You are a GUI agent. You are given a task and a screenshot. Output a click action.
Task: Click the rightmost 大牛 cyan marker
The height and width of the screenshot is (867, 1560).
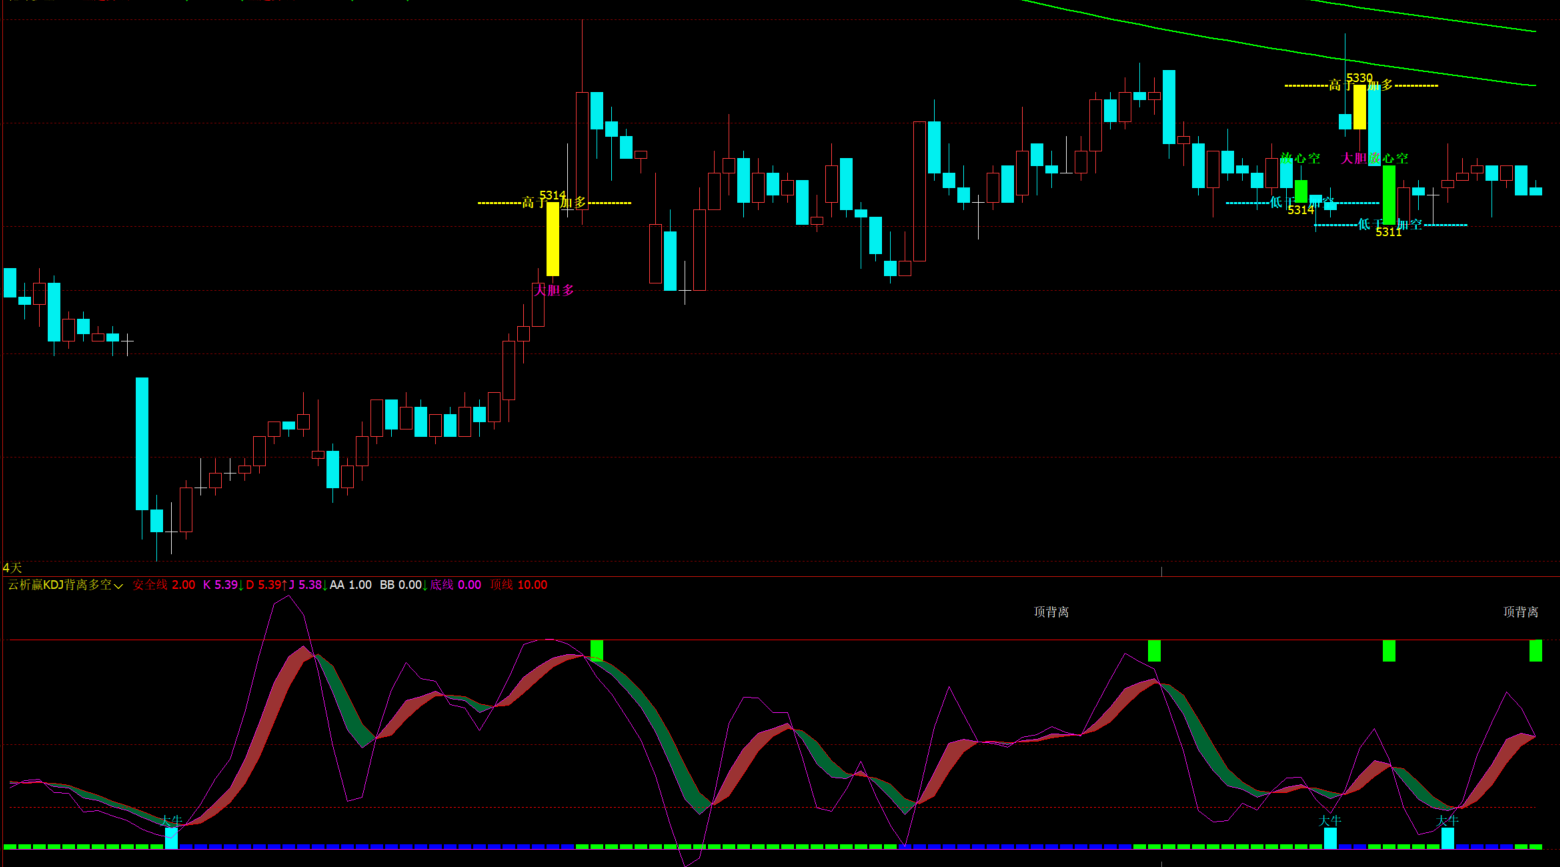pos(1447,837)
